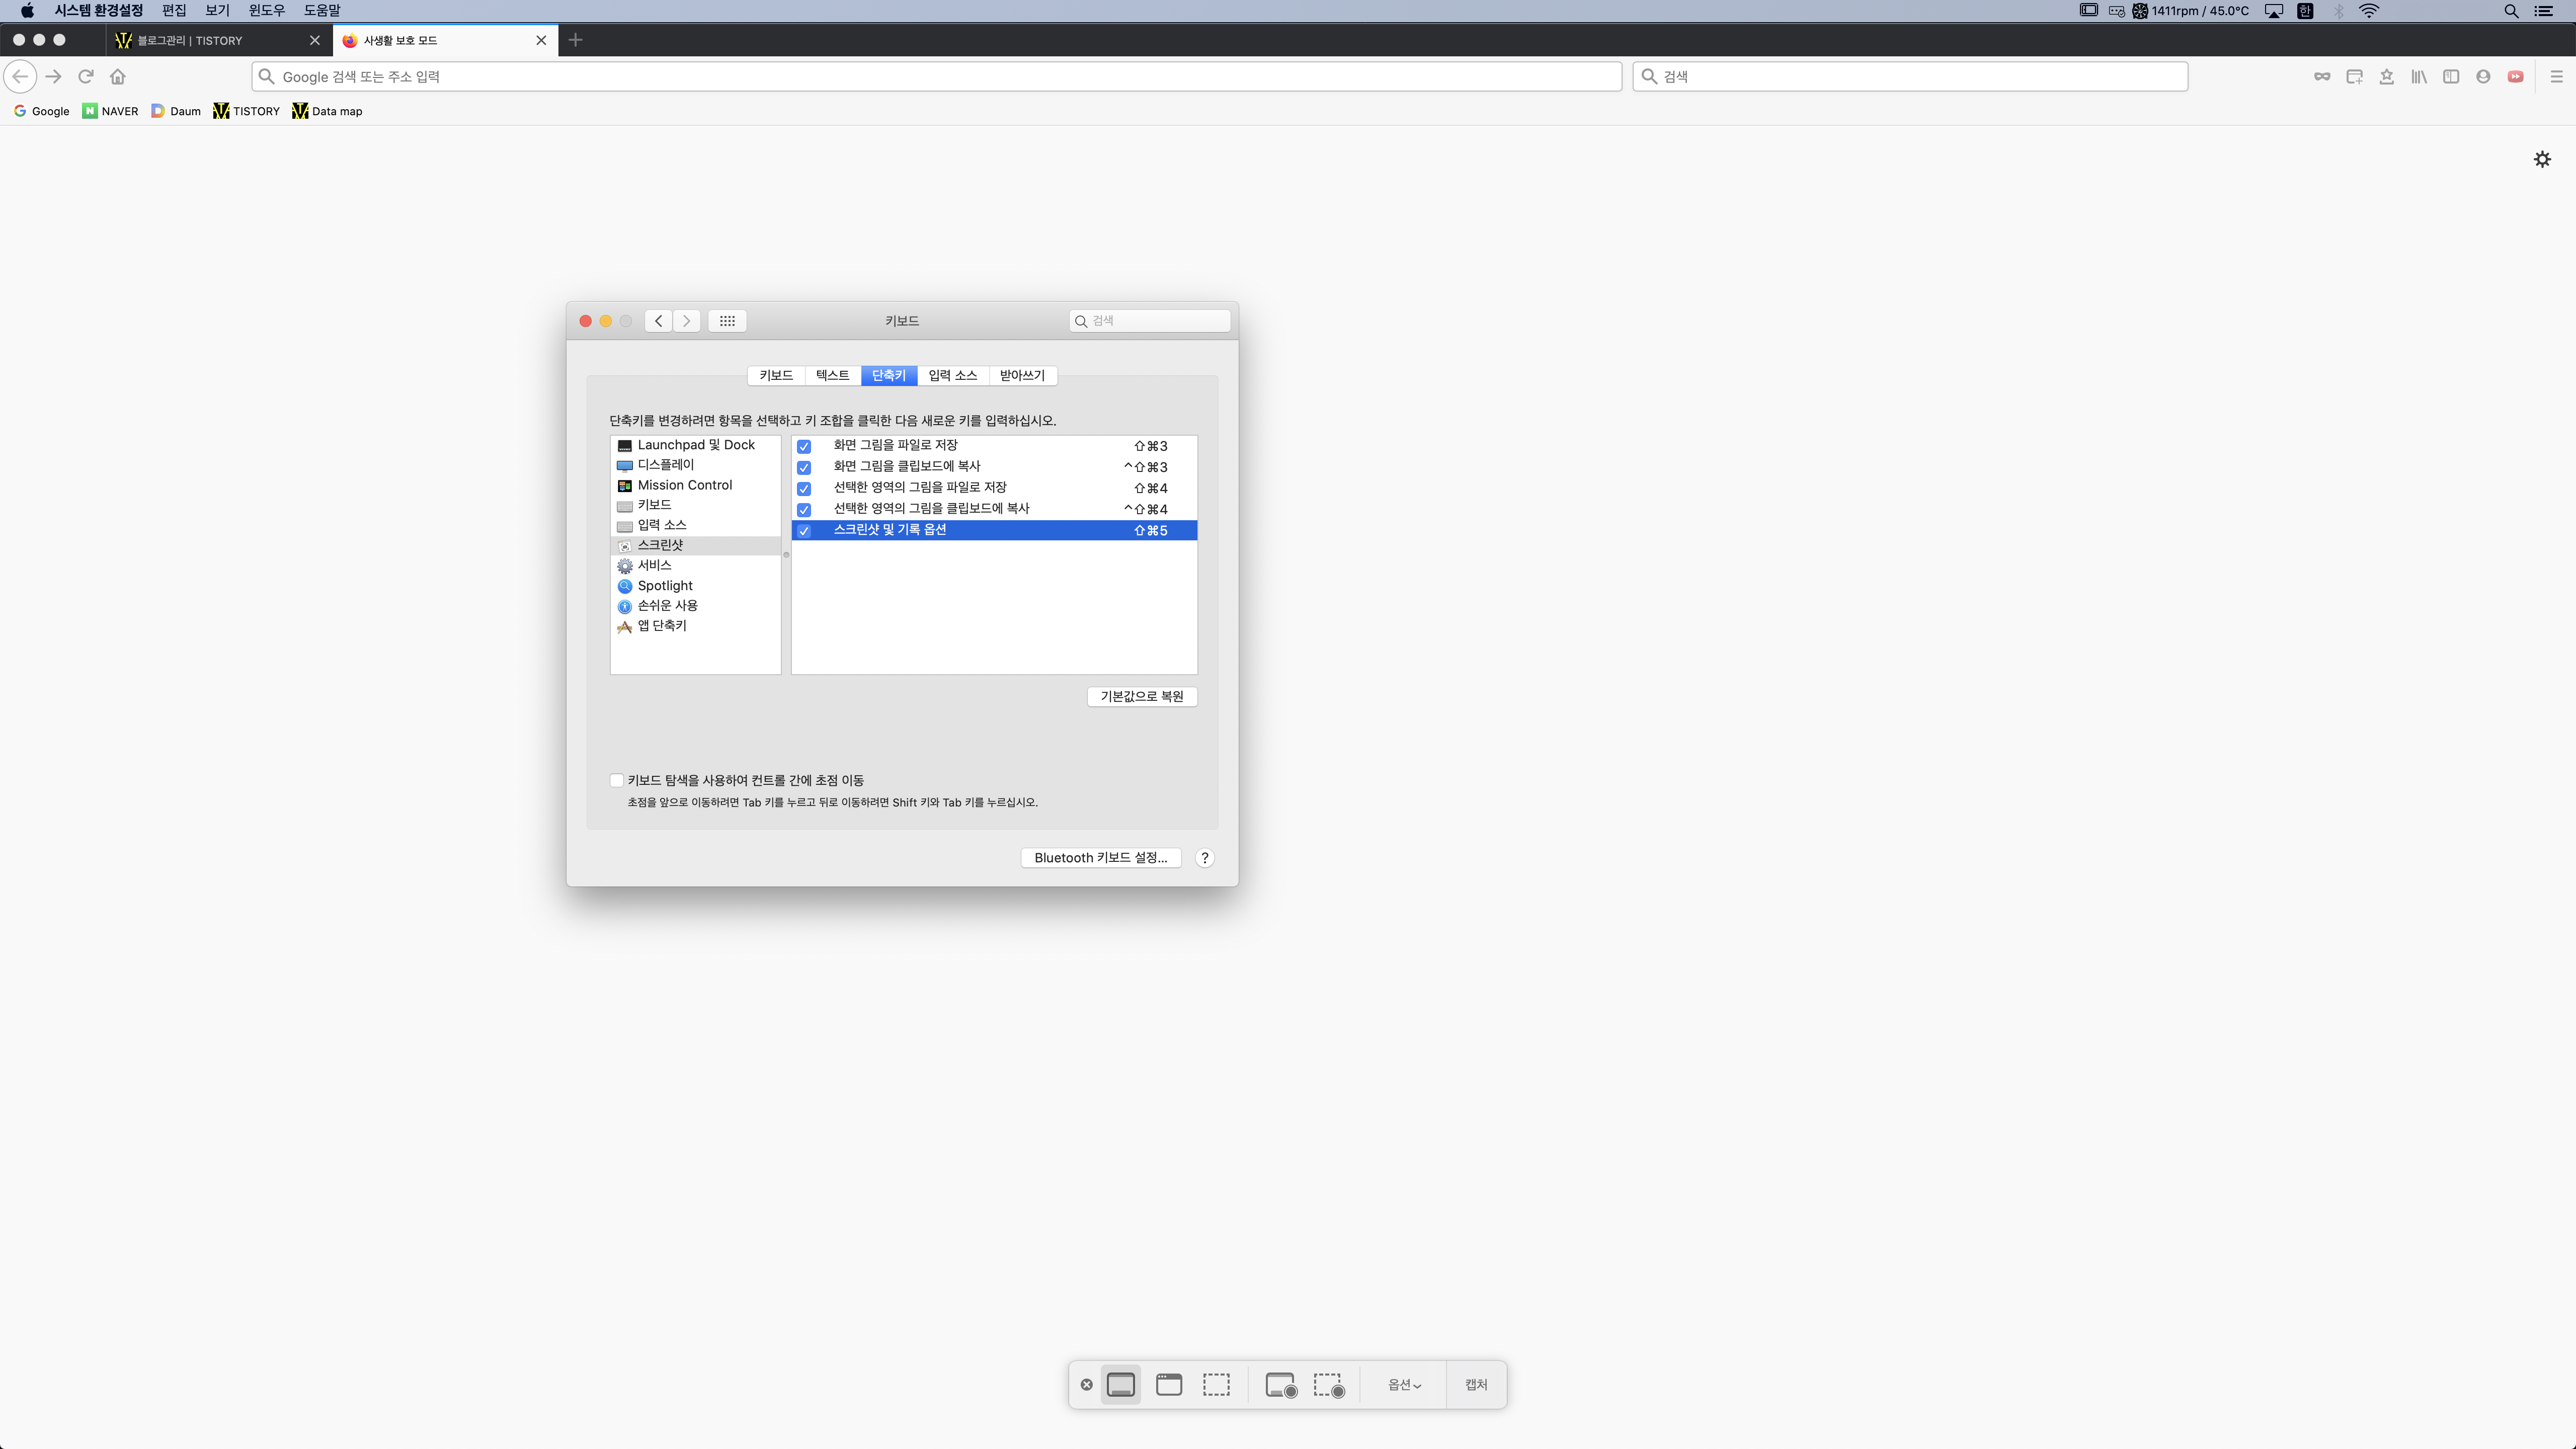
Task: Enable 키보드 탐색 focus movement checkbox
Action: click(616, 780)
